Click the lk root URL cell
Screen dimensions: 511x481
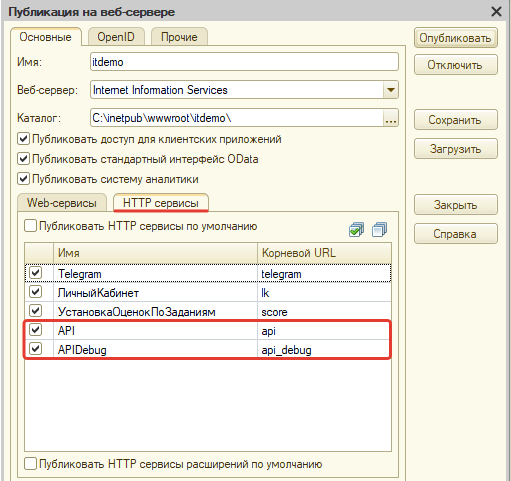coord(324,293)
